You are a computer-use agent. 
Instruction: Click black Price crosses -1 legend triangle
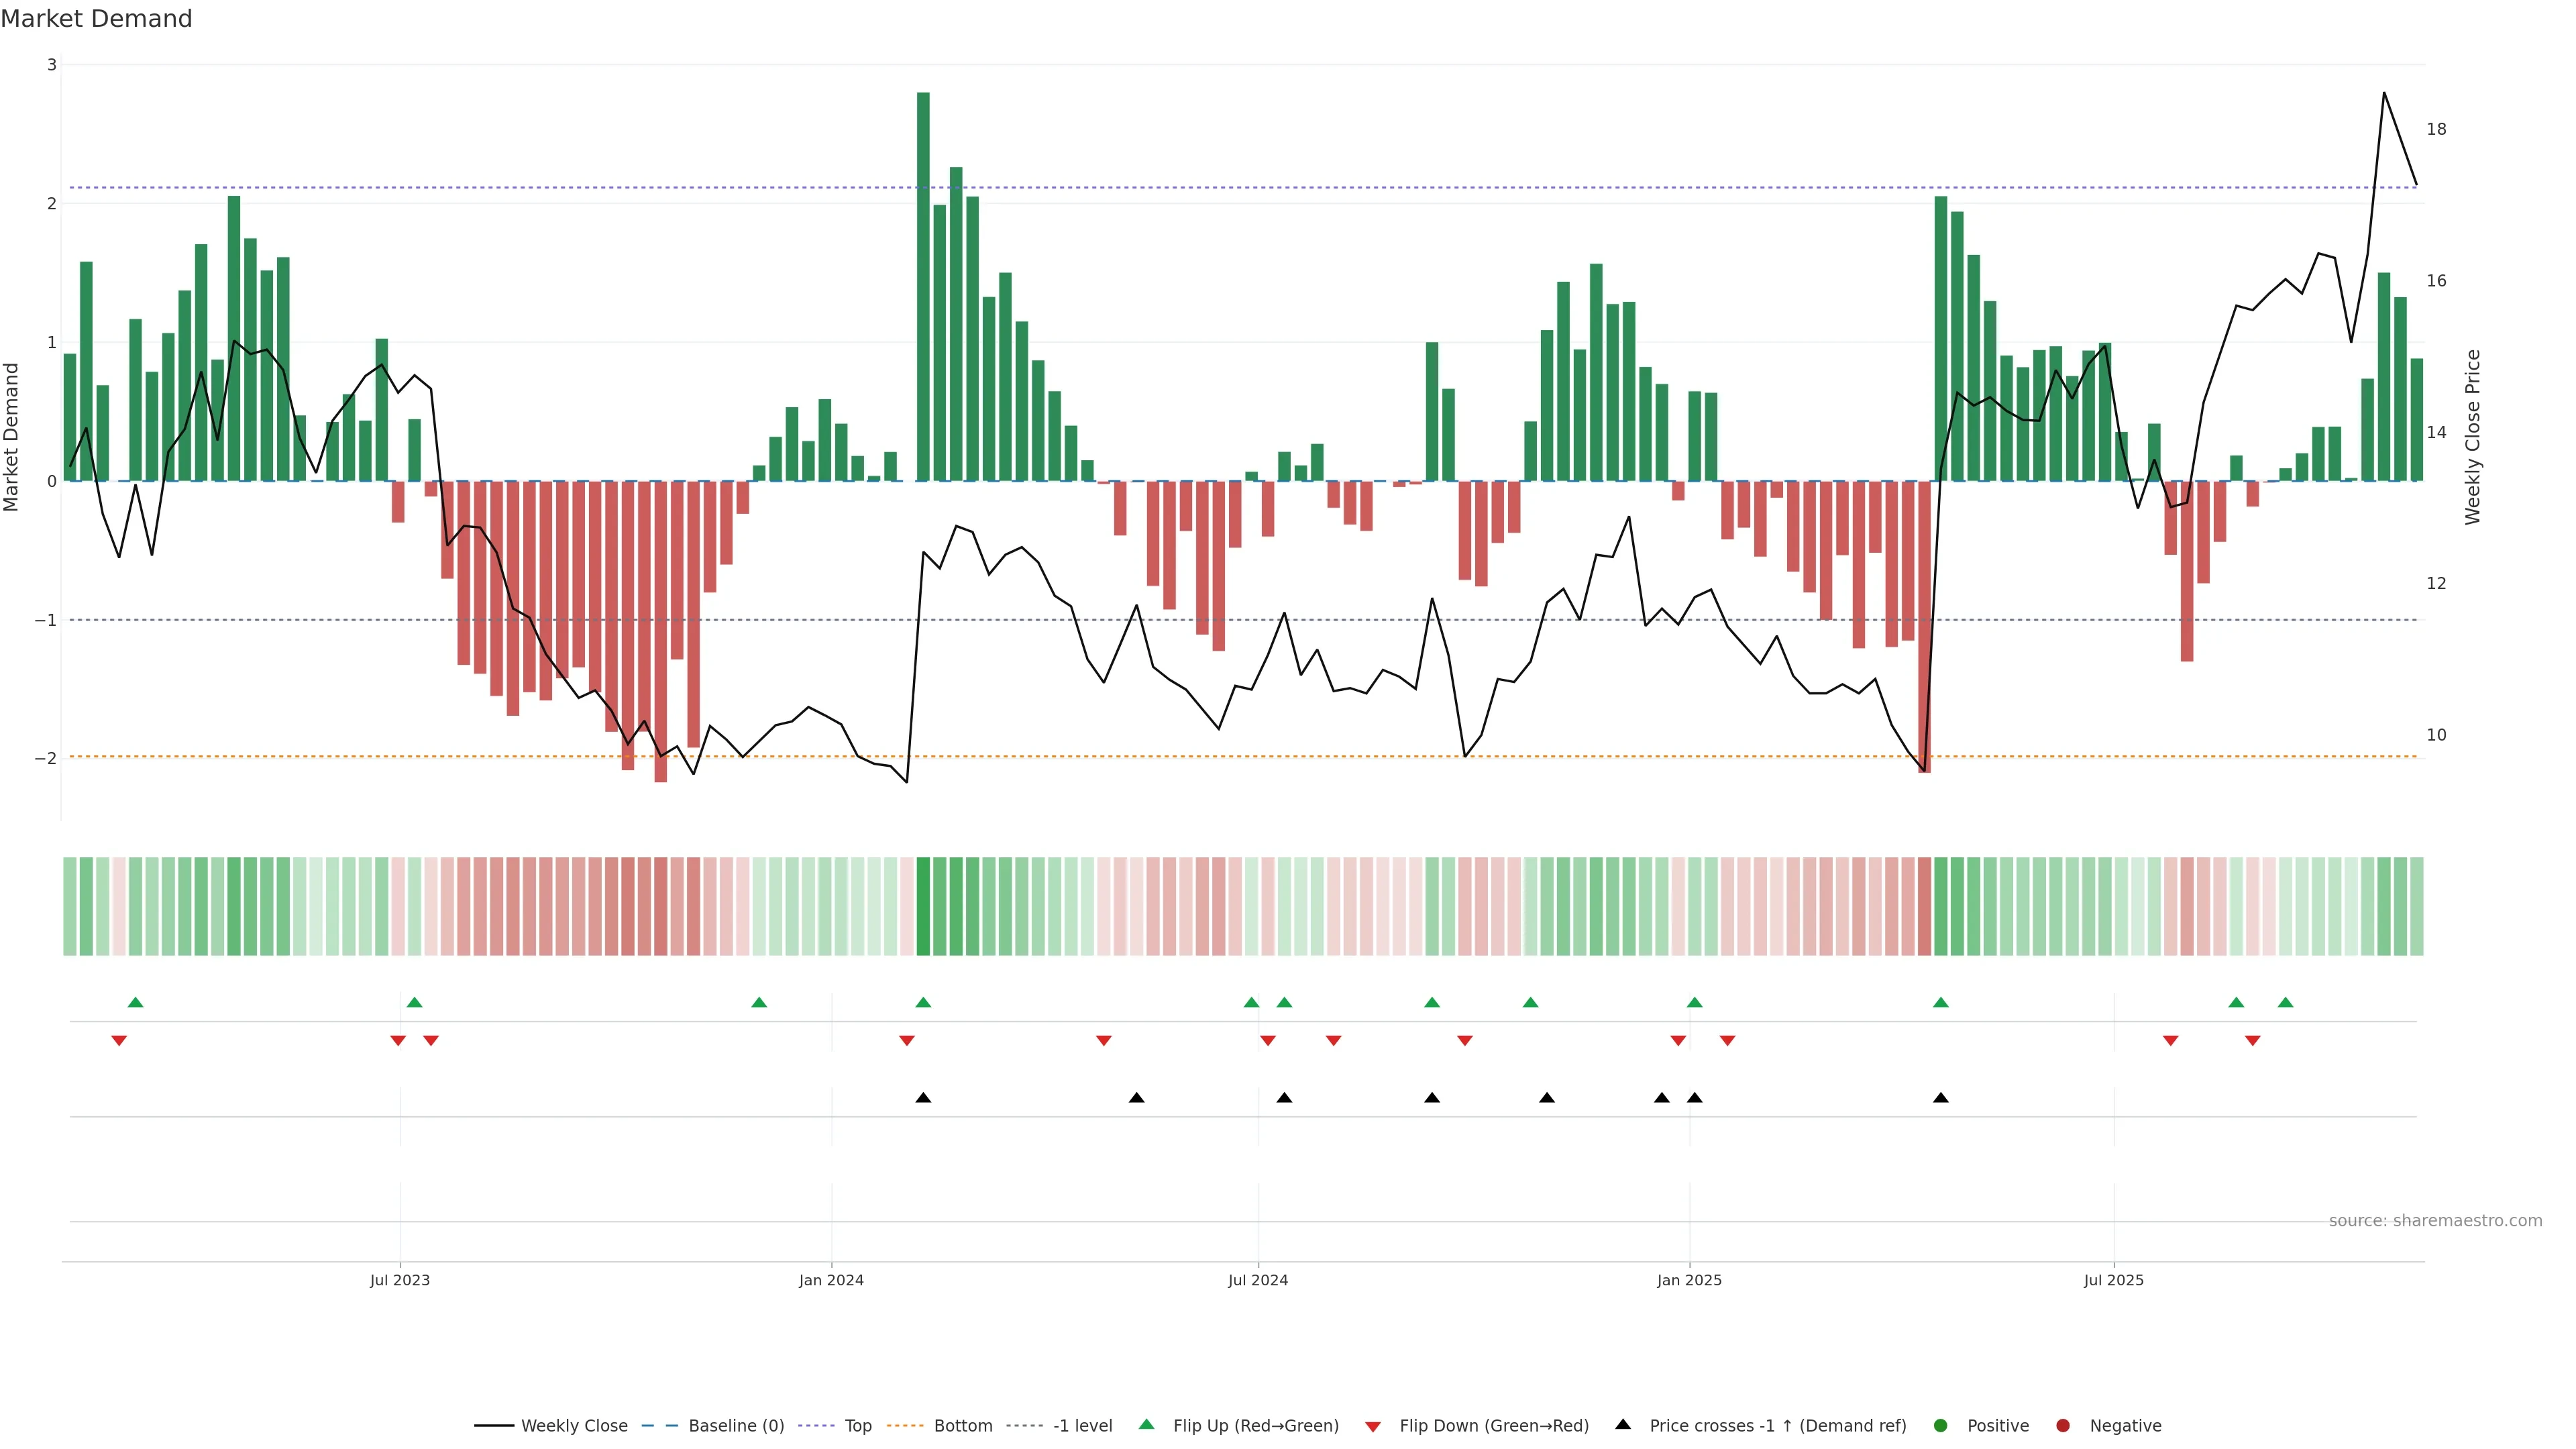(1623, 1424)
